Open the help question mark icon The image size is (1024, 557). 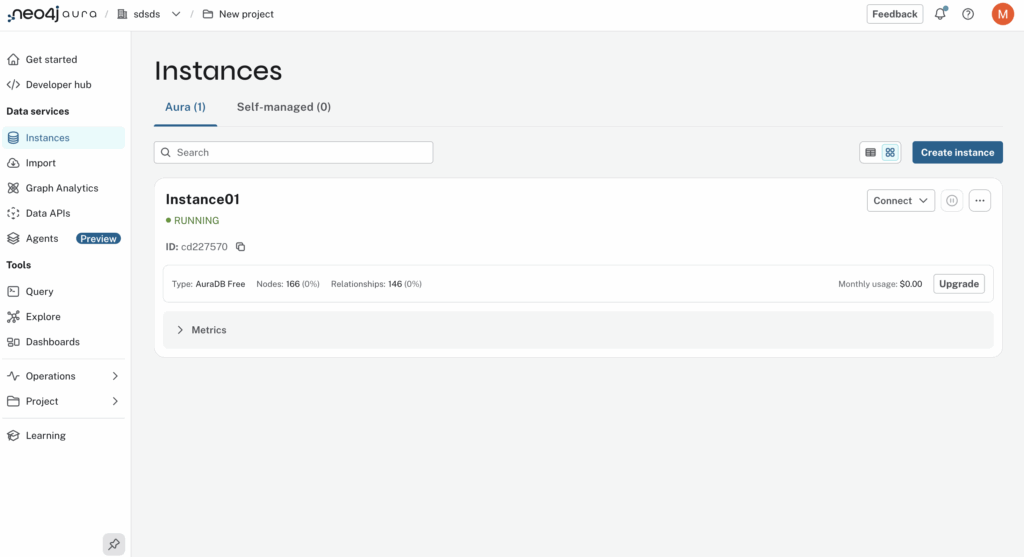968,14
